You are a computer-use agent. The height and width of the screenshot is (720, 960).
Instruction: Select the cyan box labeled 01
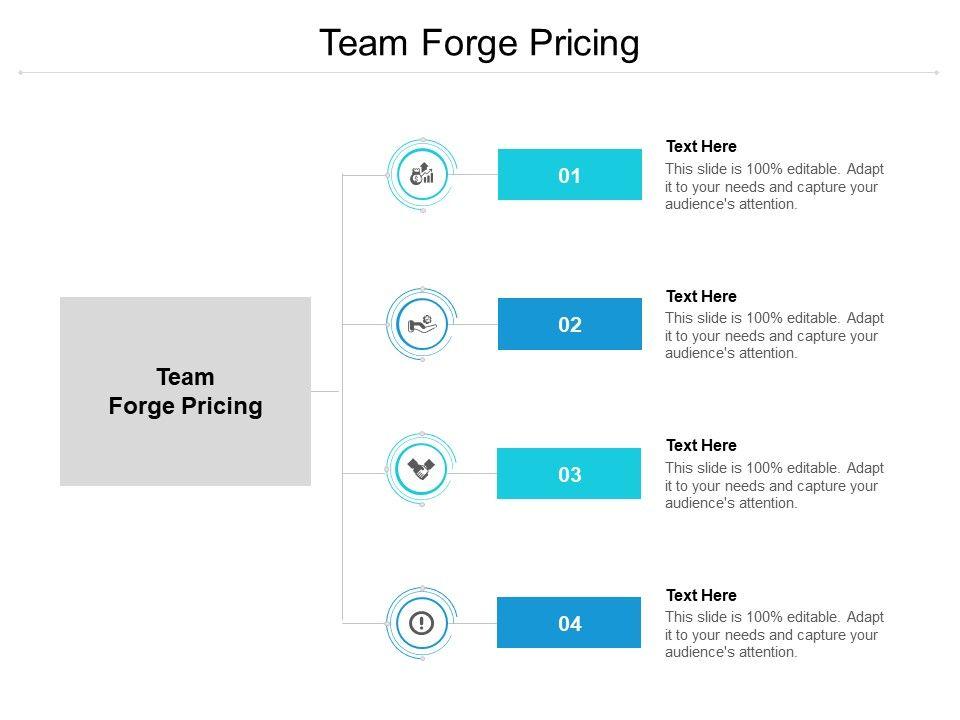pos(570,175)
